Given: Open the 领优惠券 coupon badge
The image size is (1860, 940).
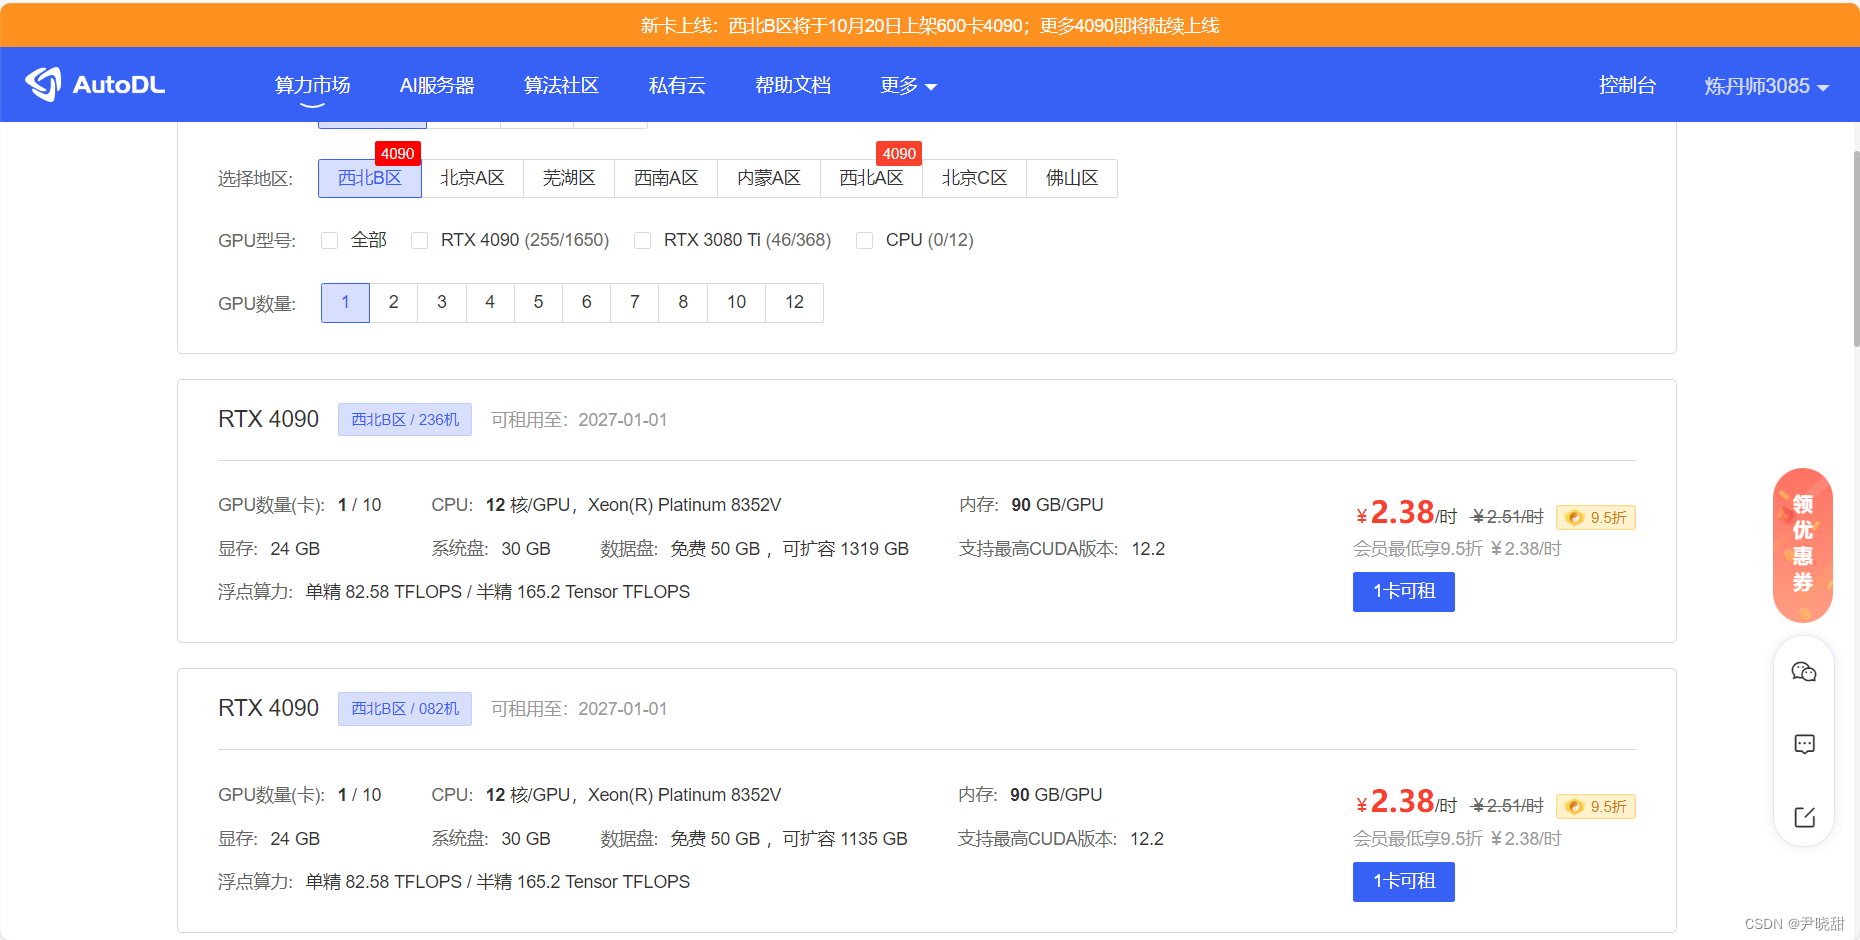Looking at the screenshot, I should [x=1803, y=545].
